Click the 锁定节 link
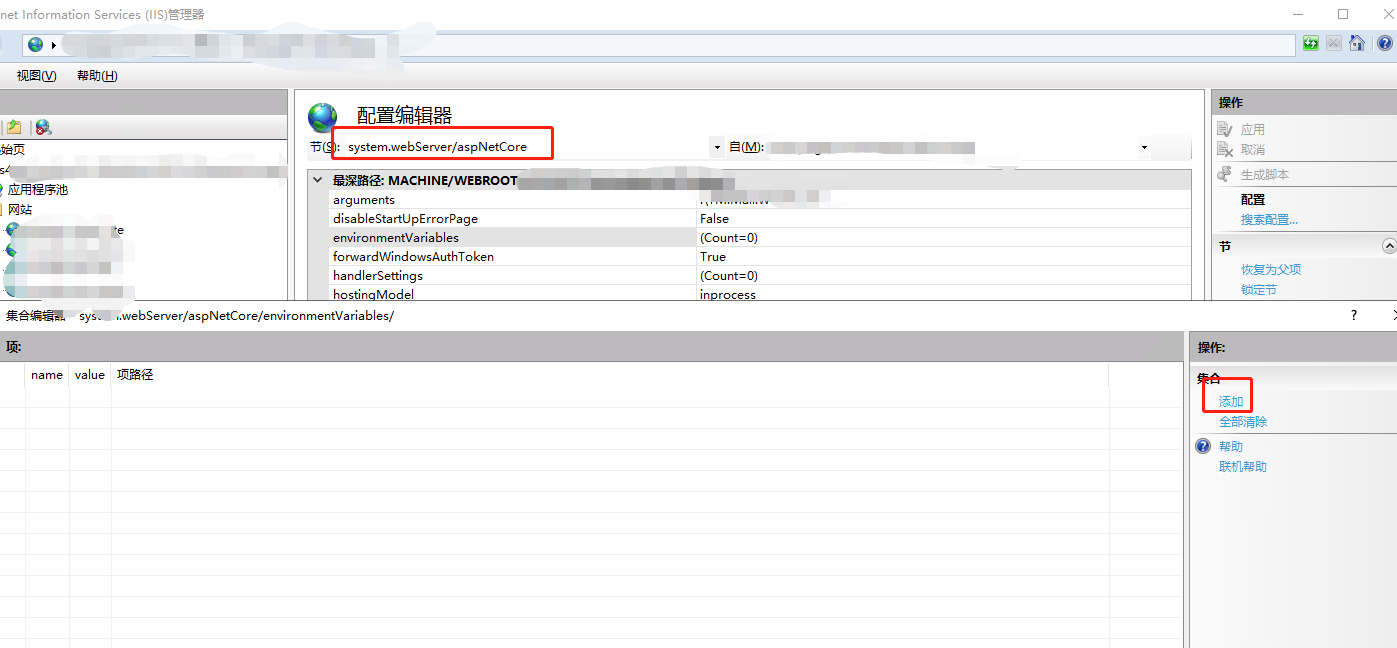 (1259, 290)
